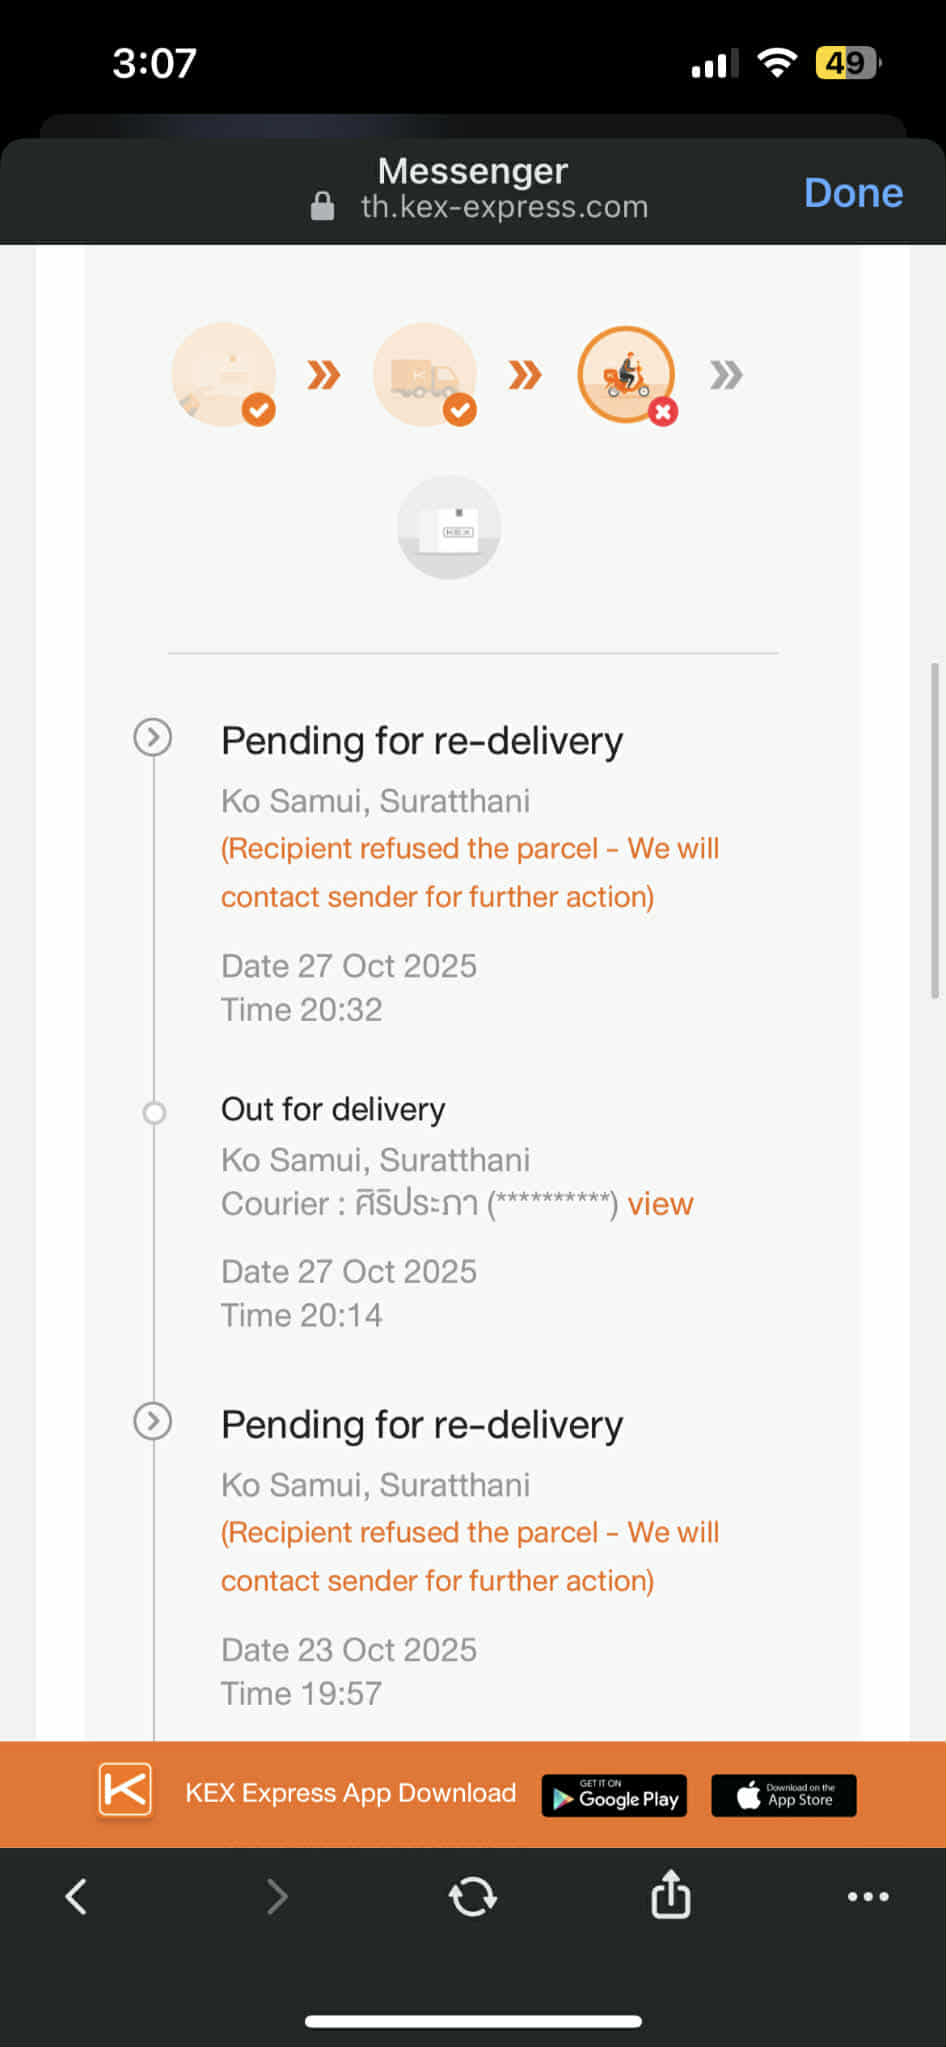Tap the Done button
Image resolution: width=946 pixels, height=2047 pixels.
coord(853,192)
